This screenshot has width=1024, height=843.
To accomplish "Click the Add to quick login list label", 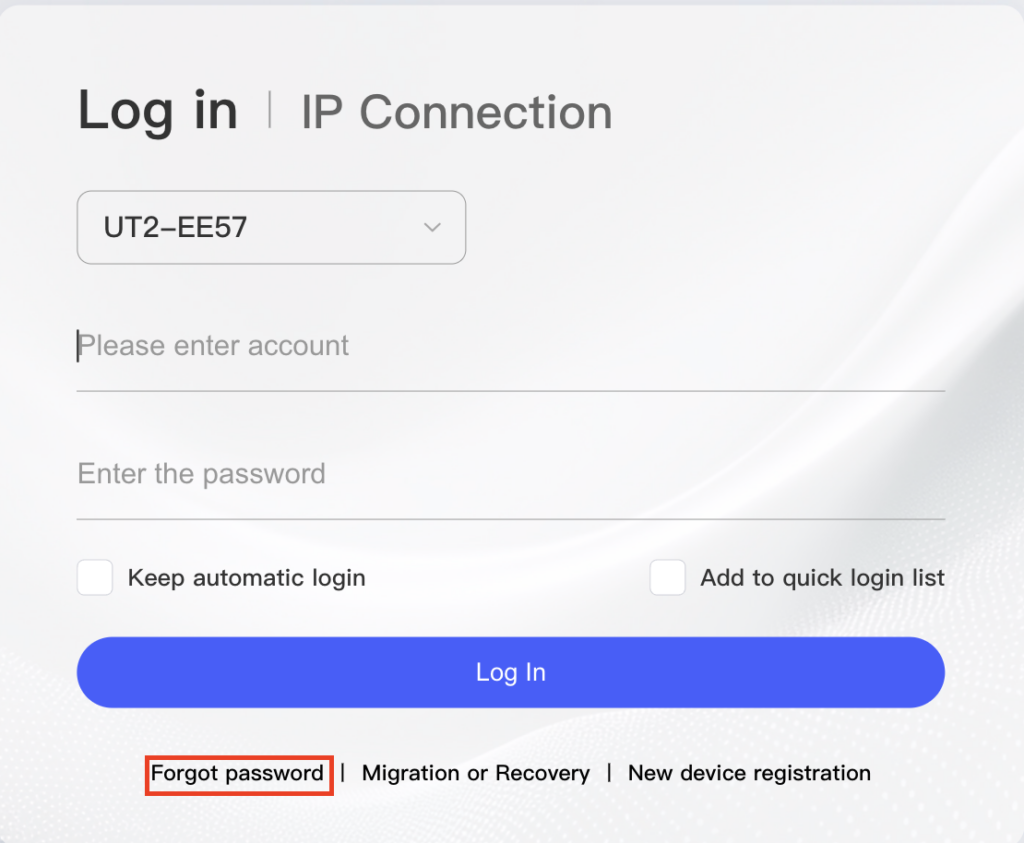I will [x=822, y=578].
